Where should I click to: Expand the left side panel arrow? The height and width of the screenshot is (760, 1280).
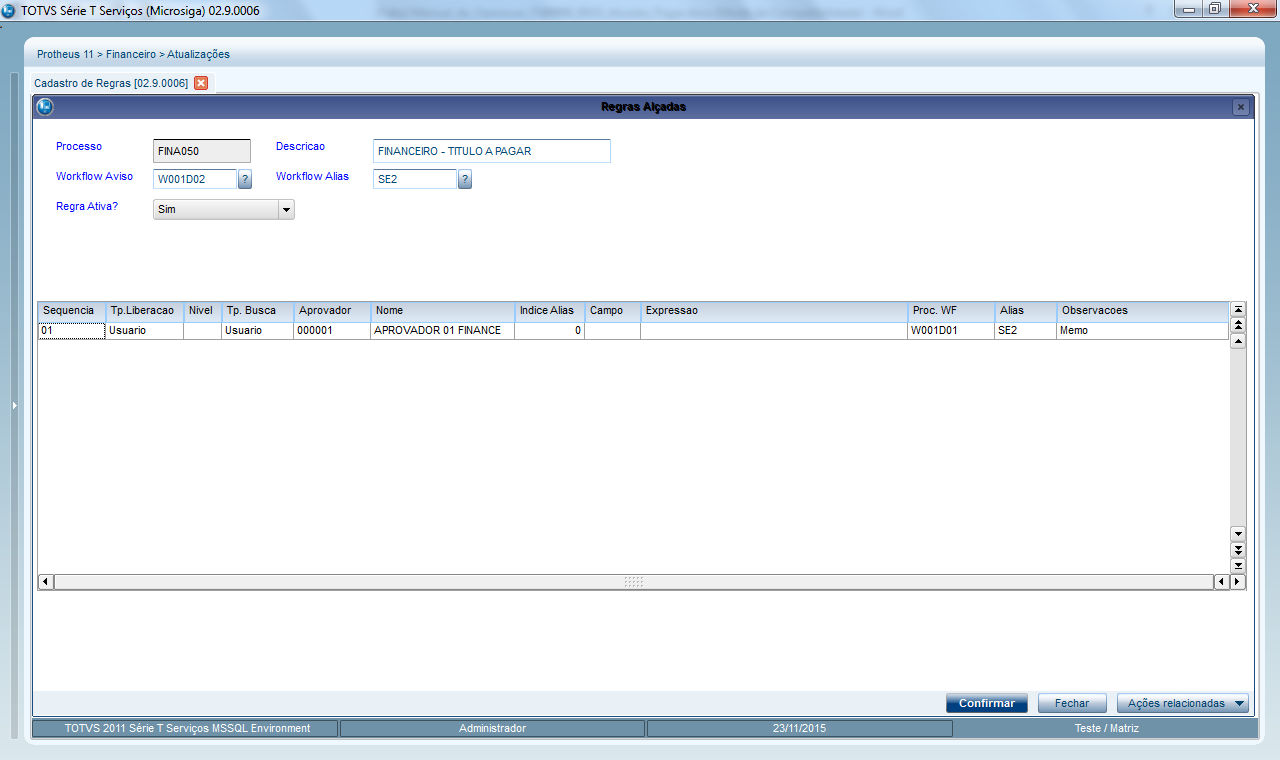pyautogui.click(x=14, y=405)
